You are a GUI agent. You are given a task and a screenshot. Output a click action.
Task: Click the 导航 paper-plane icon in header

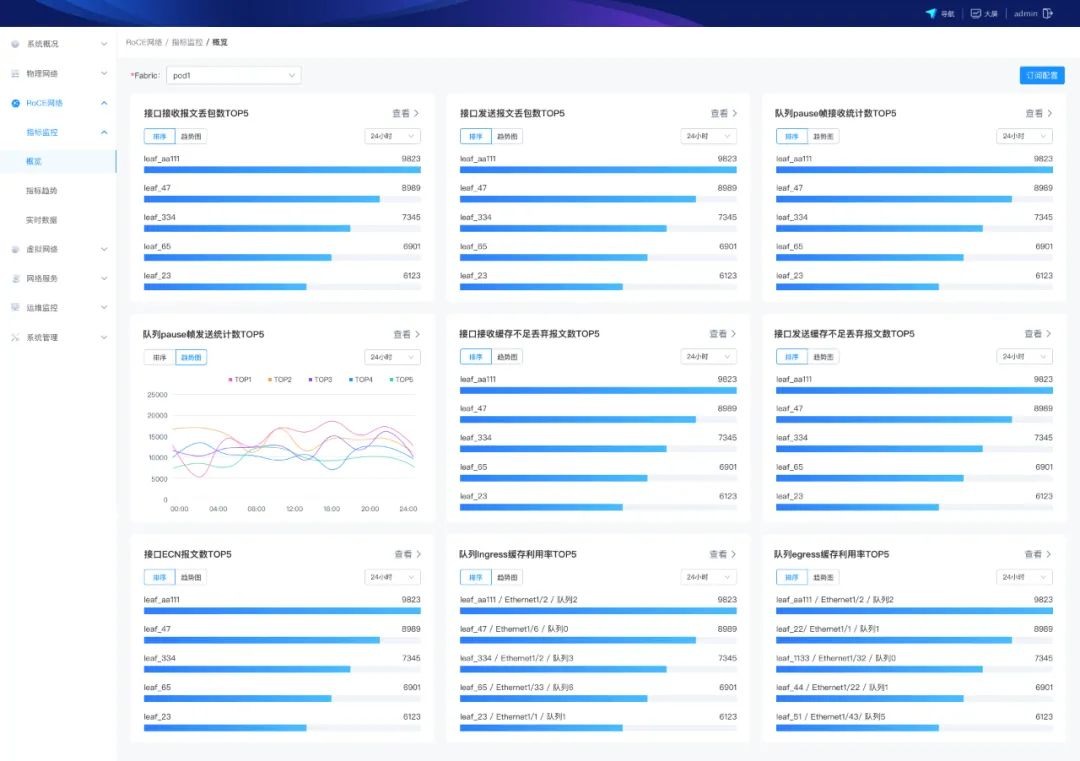pyautogui.click(x=930, y=14)
